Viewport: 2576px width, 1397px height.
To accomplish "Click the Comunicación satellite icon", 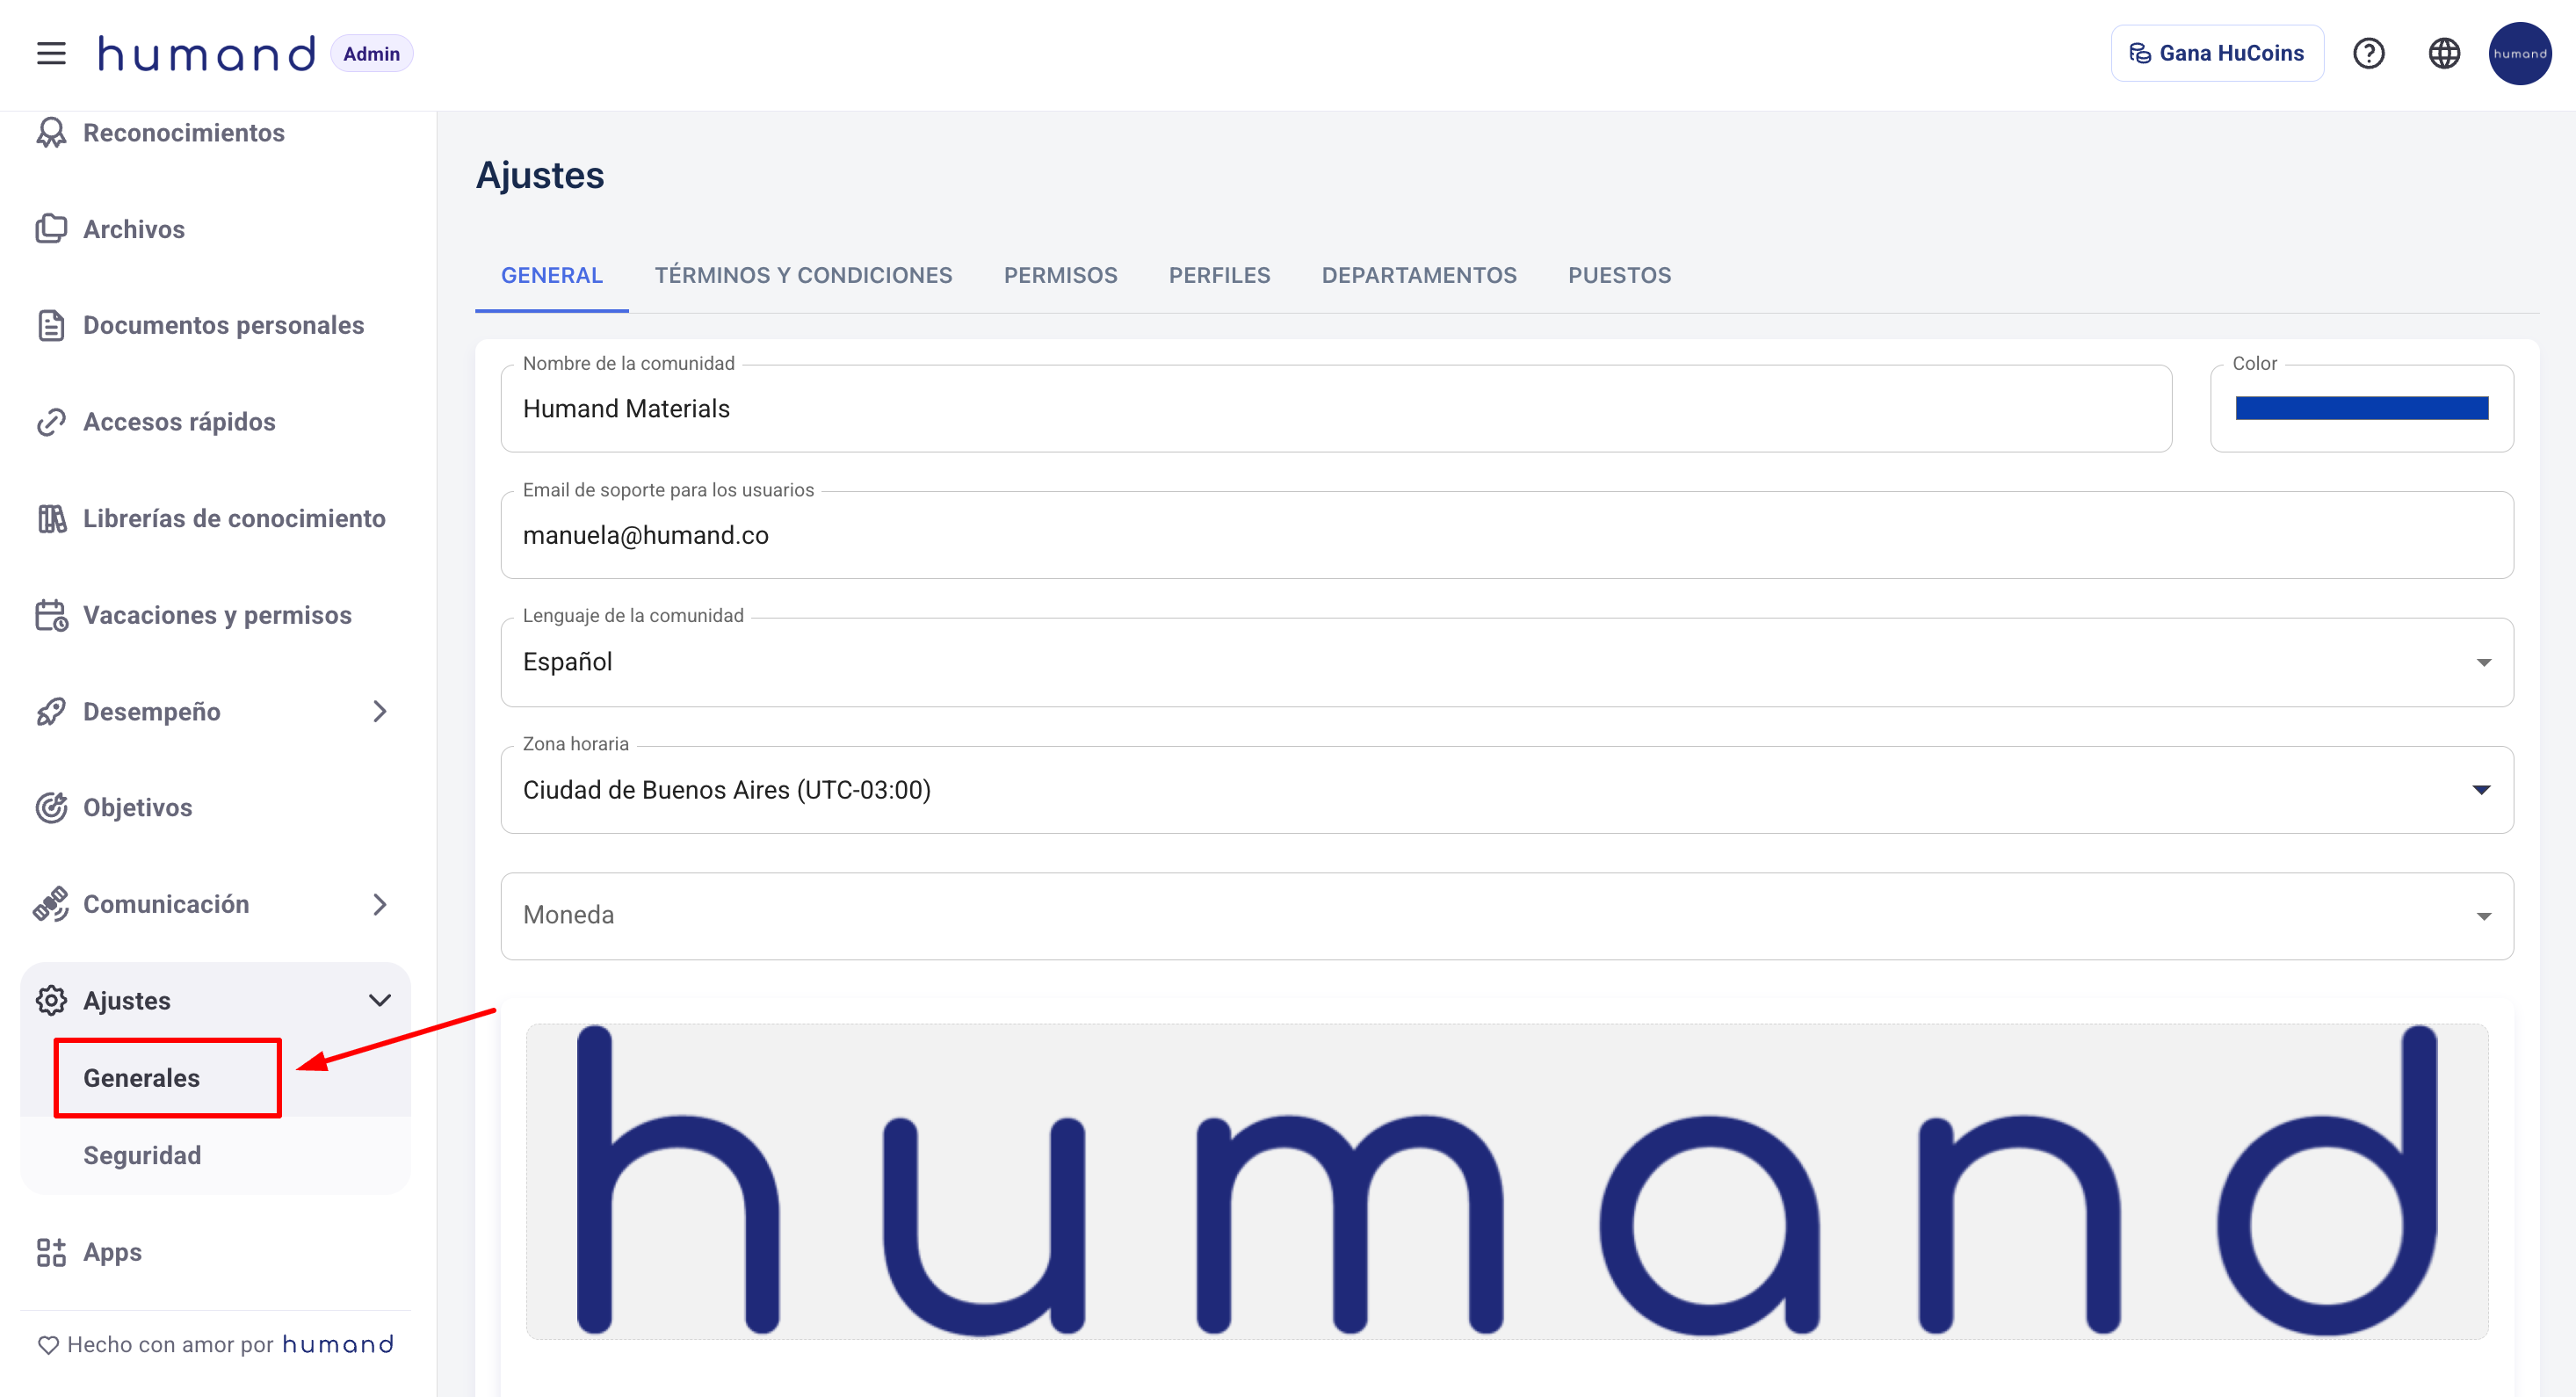I will [x=51, y=904].
